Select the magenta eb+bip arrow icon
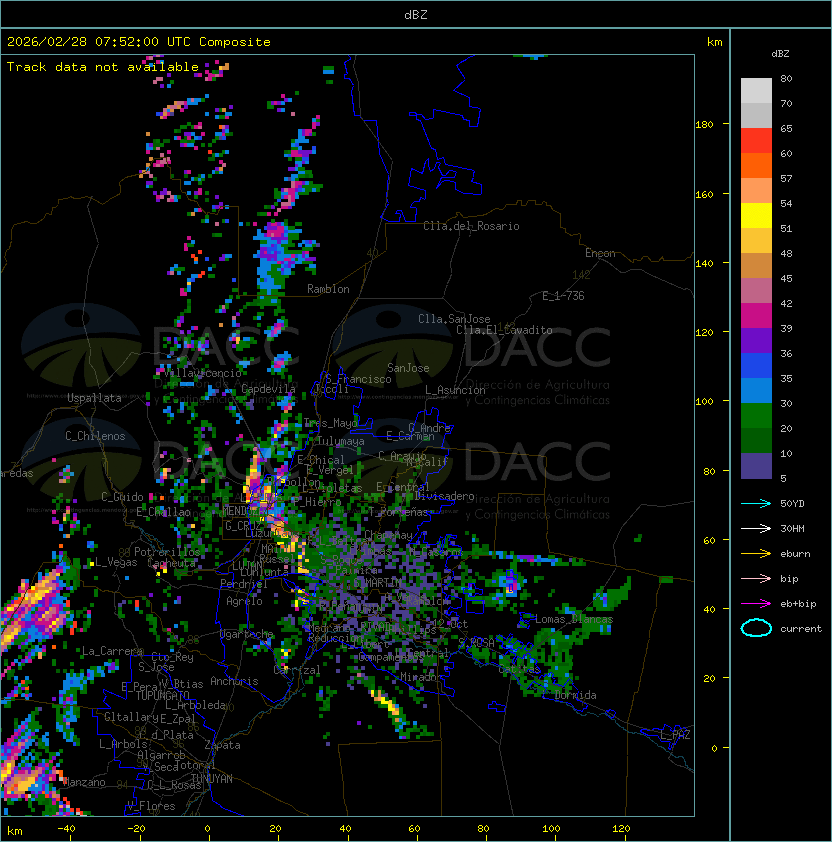This screenshot has width=832, height=842. click(756, 603)
